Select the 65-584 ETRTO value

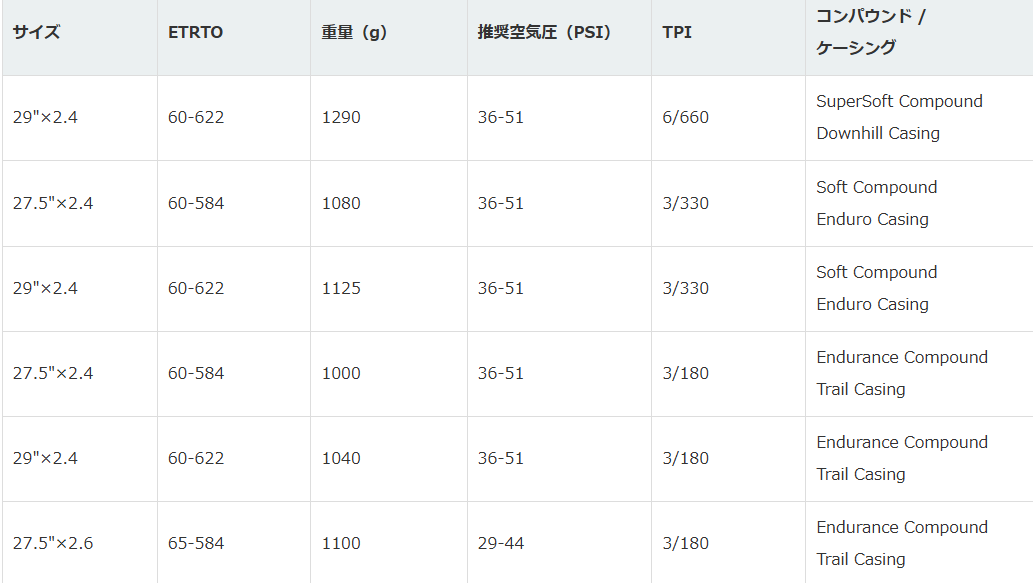196,543
